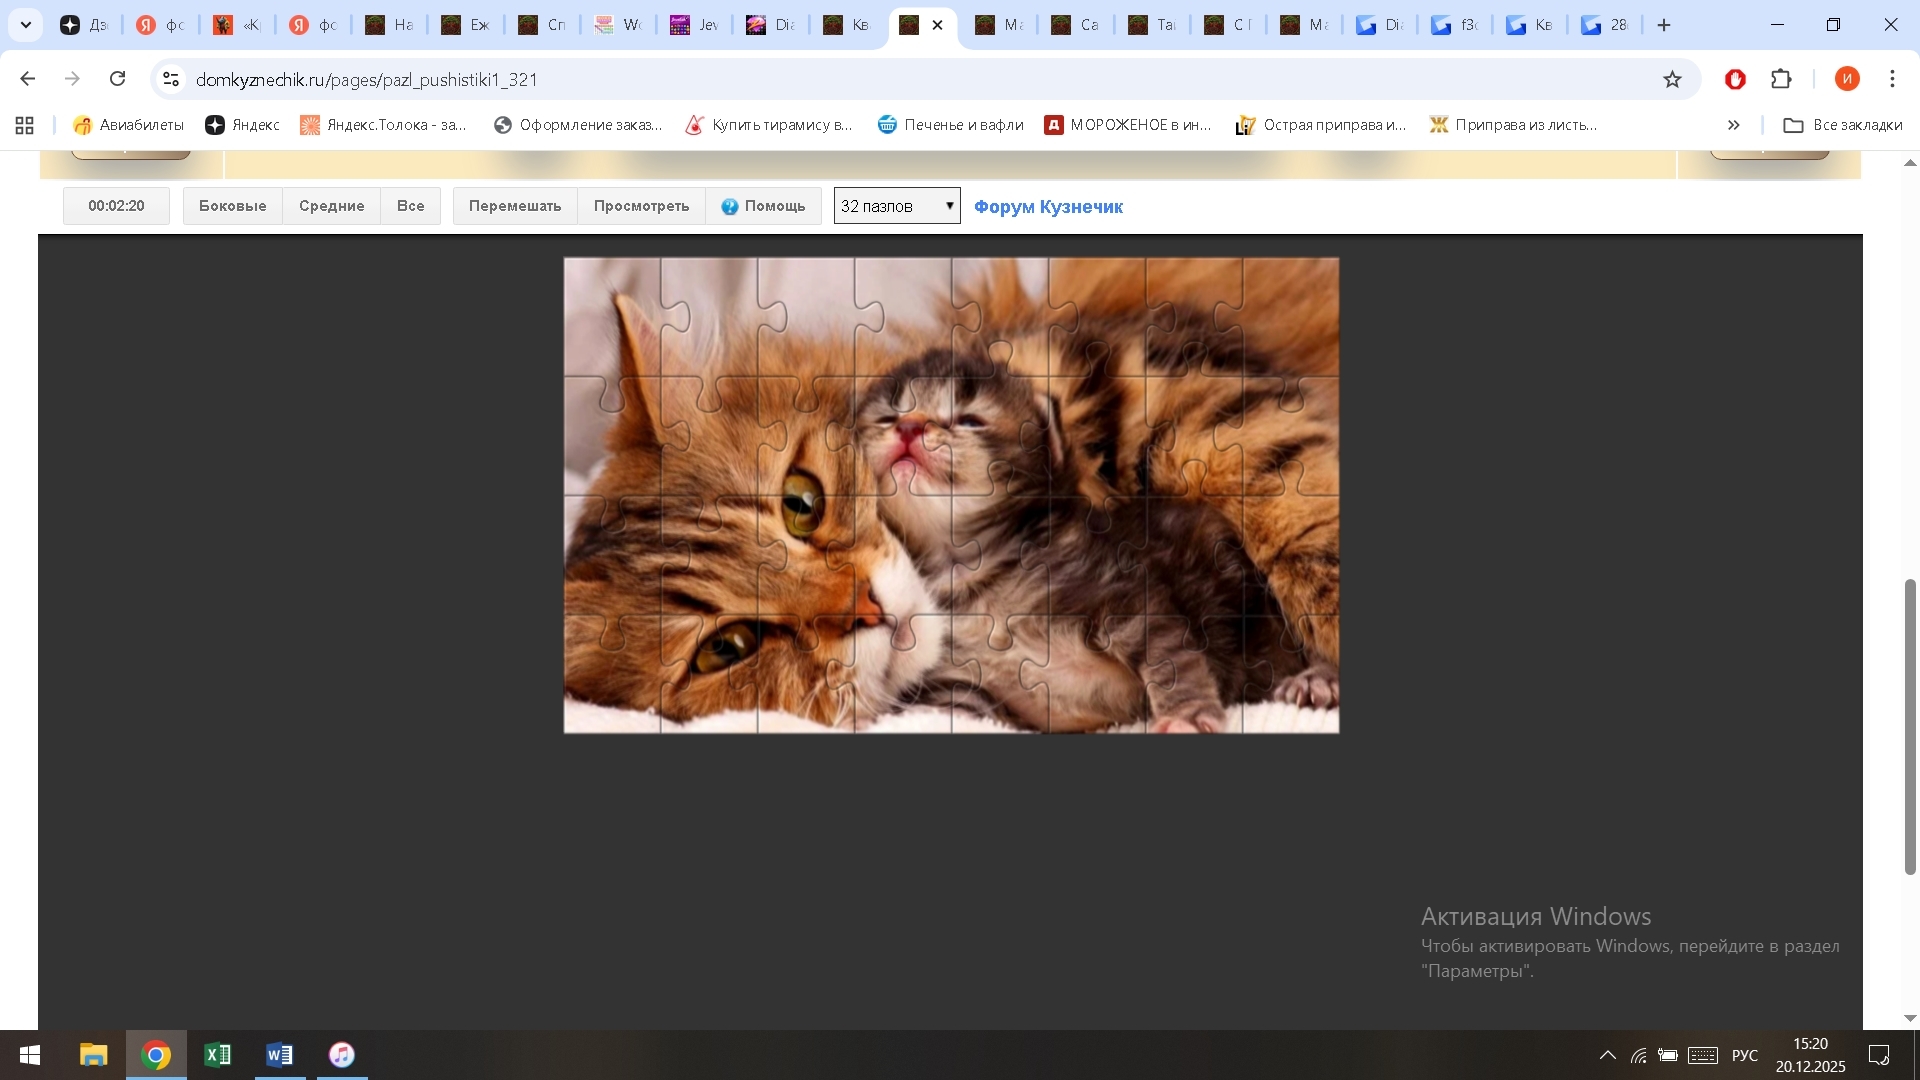
Task: Bookmark this page with star icon
Action: click(x=1672, y=79)
